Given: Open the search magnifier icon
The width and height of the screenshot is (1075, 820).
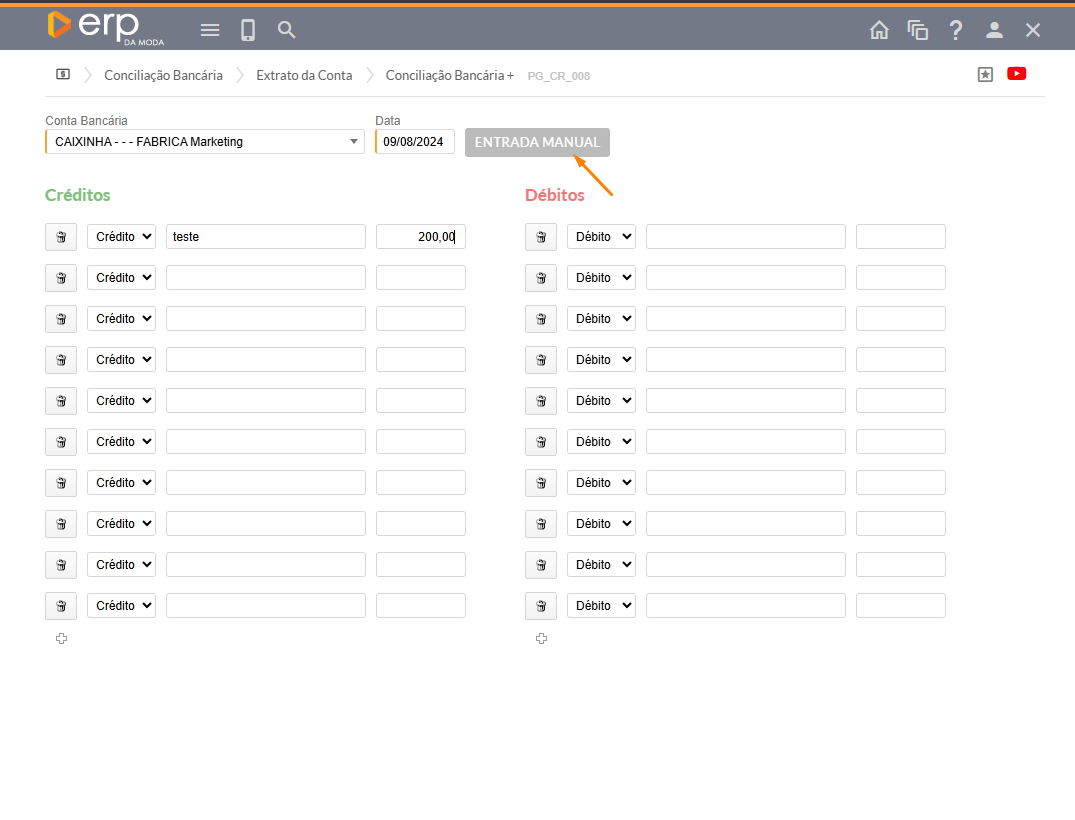Looking at the screenshot, I should point(287,30).
